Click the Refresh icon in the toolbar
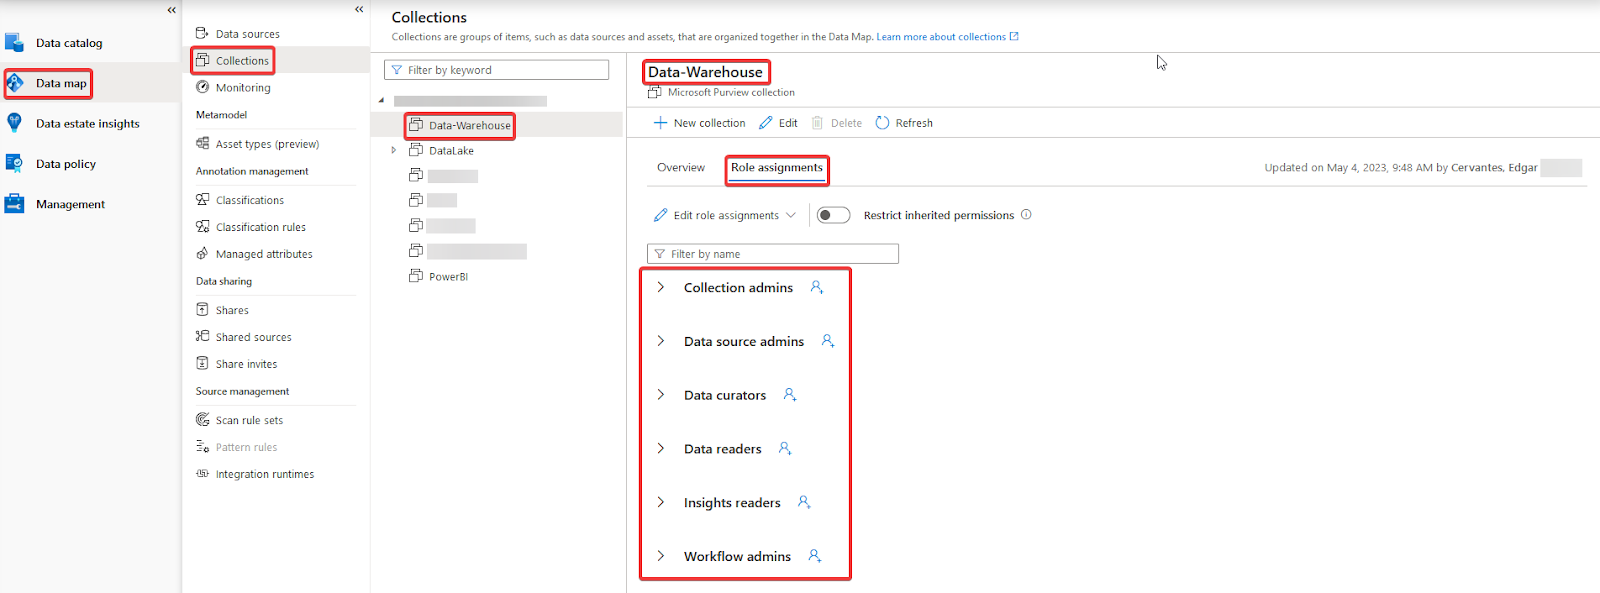The image size is (1600, 593). coord(882,123)
